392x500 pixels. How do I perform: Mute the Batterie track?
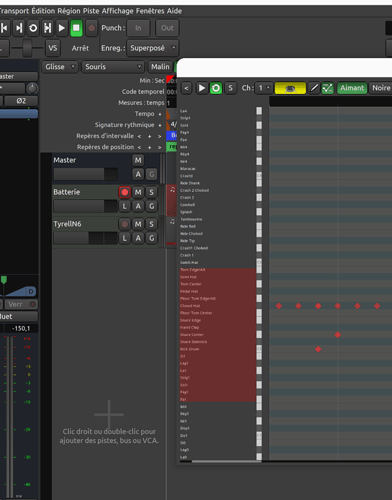click(x=138, y=192)
